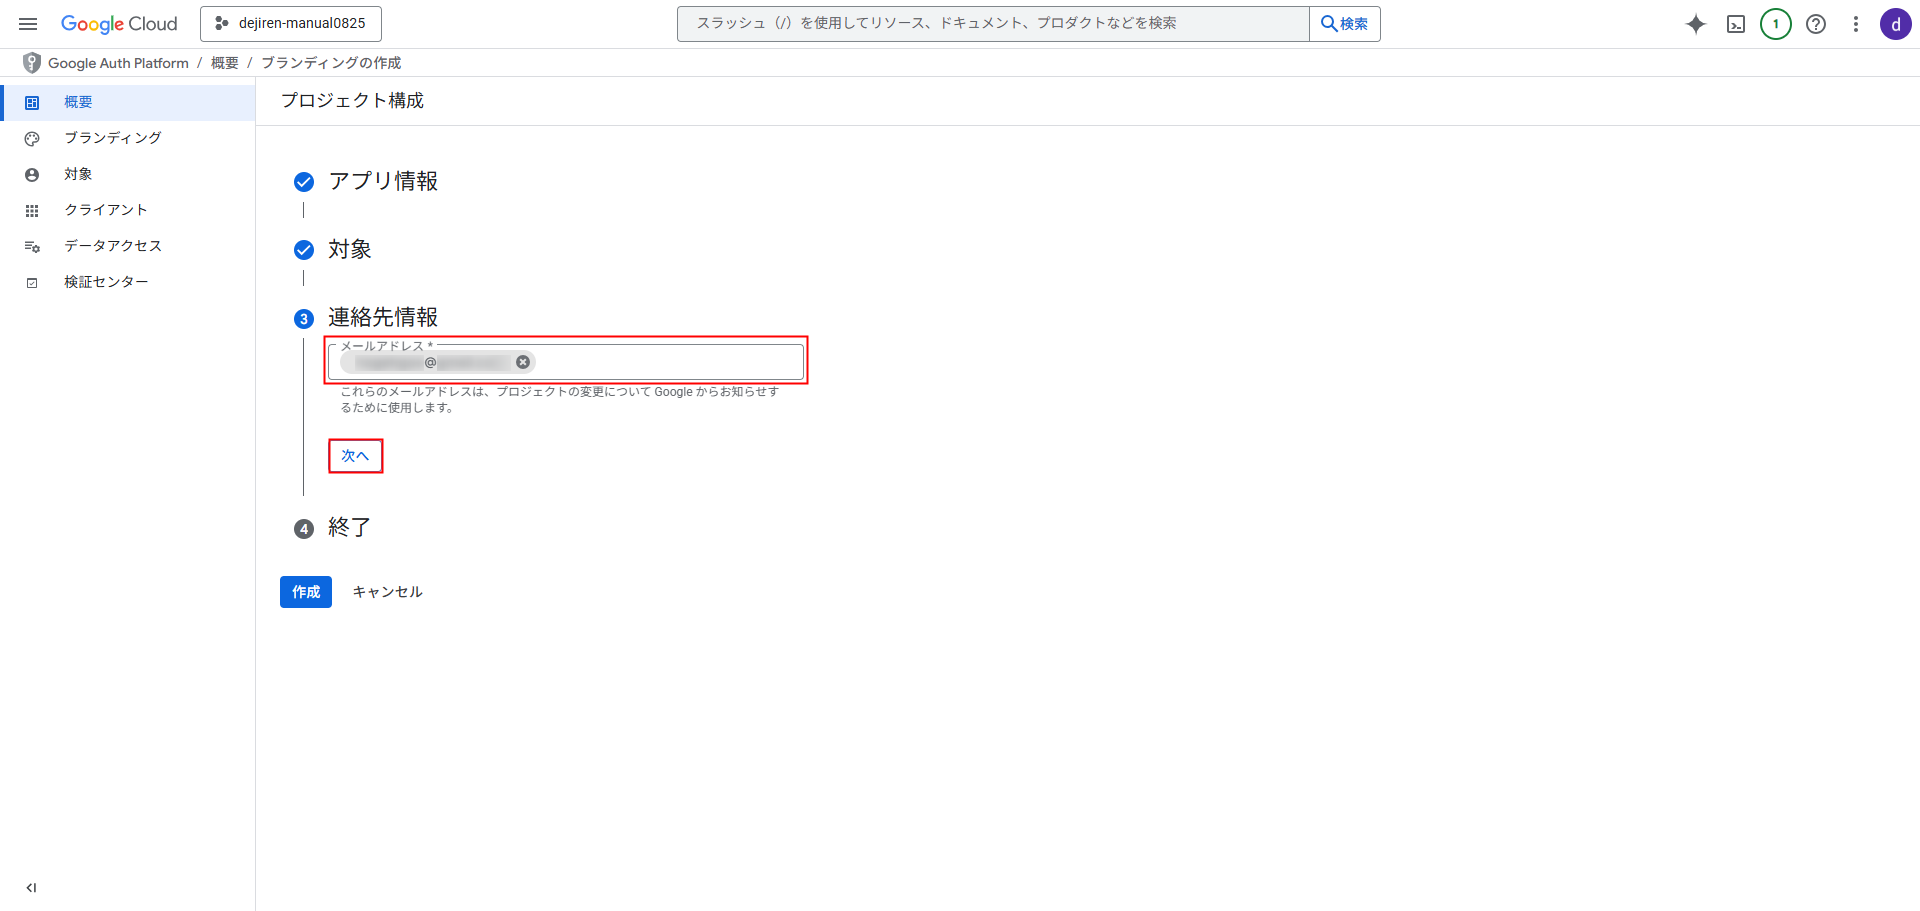Screen dimensions: 1920x911
Task: Remove the email chip with X icon
Action: click(x=522, y=362)
